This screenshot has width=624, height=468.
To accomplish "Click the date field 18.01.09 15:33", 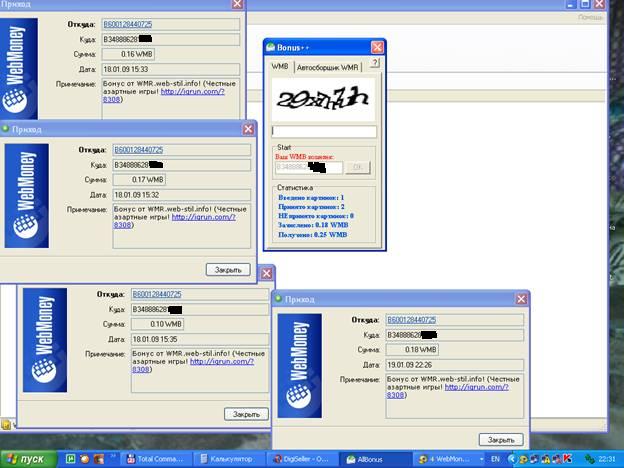I will coord(171,69).
